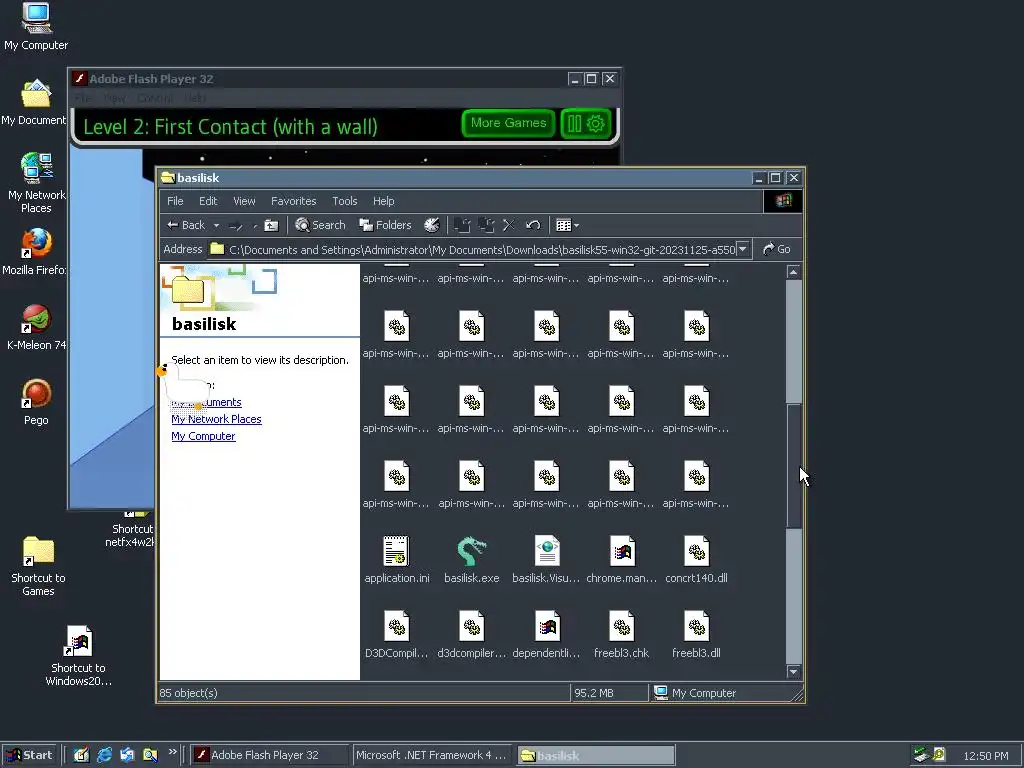The width and height of the screenshot is (1024, 768).
Task: Follow the My Documents link in side pane
Action: coord(206,402)
